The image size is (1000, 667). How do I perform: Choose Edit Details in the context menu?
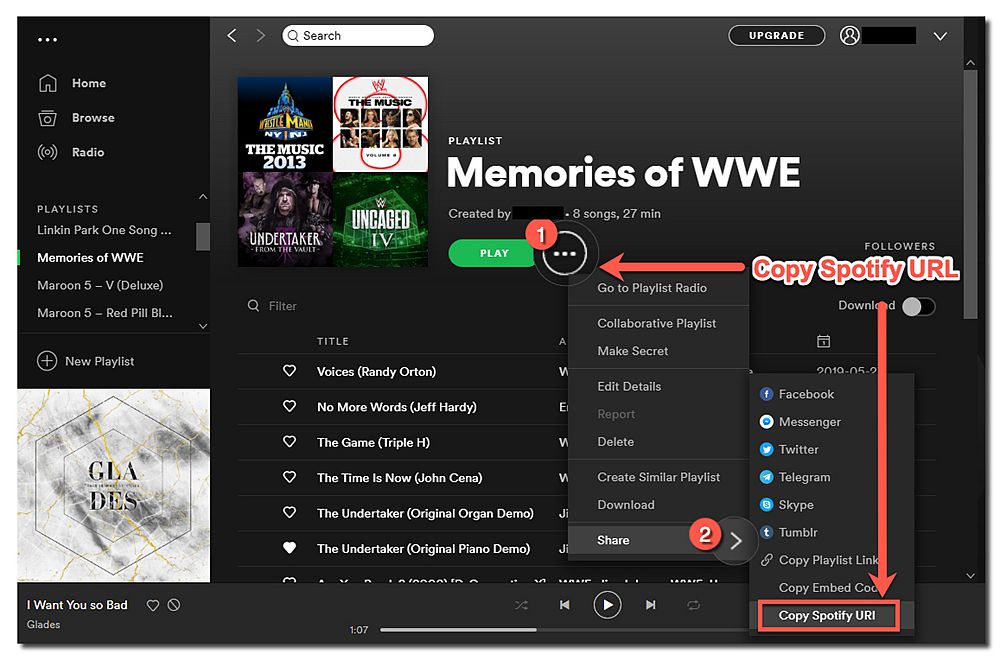click(x=634, y=386)
